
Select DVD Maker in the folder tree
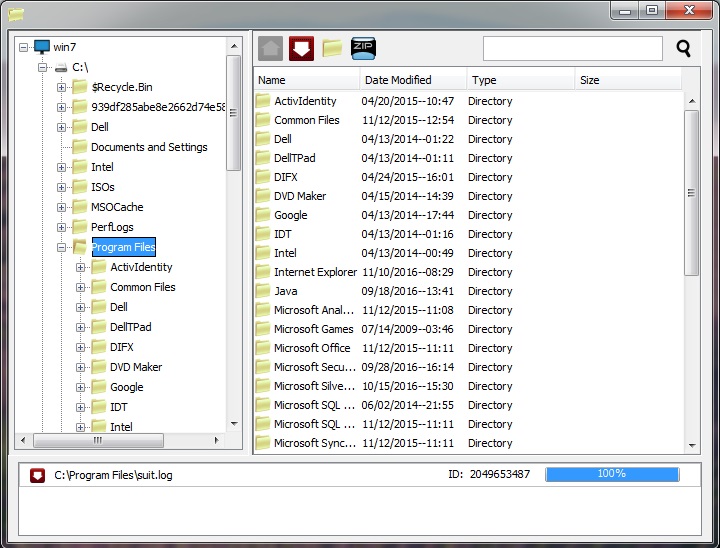(136, 367)
